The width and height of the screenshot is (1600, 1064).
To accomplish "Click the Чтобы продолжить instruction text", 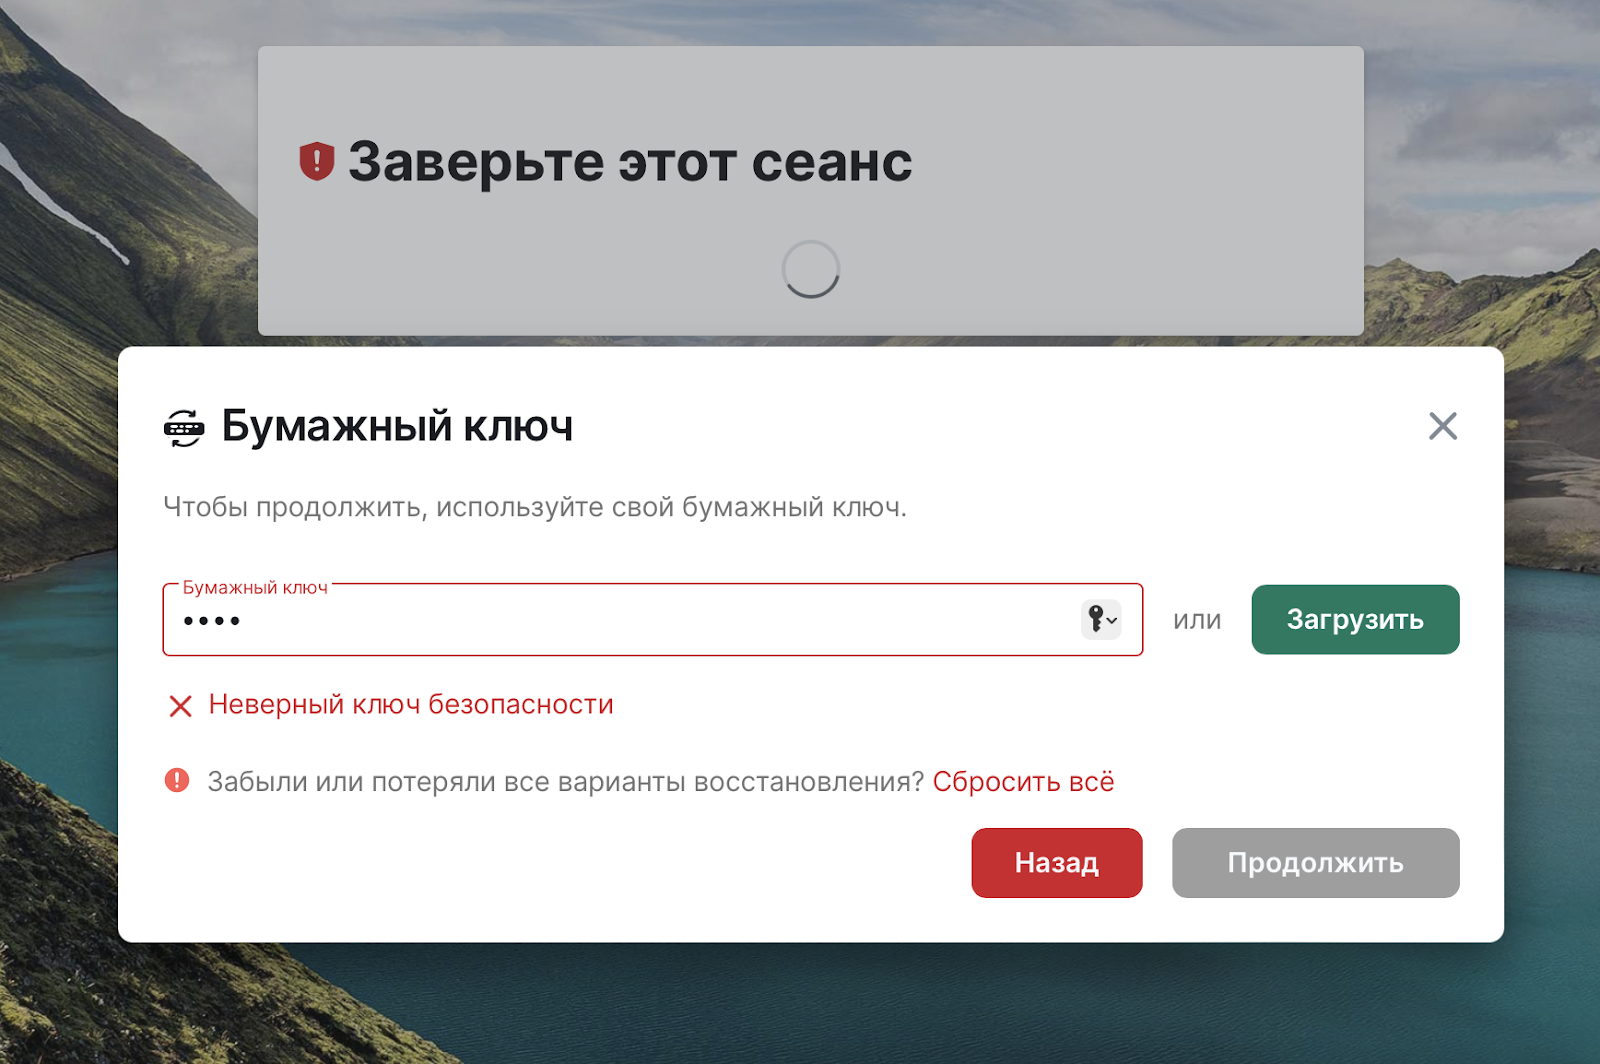I will (534, 507).
